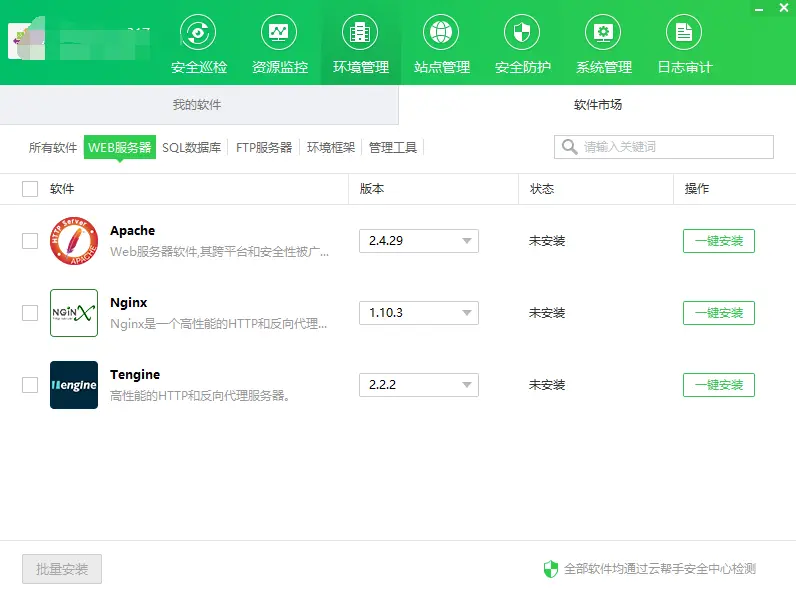
Task: Select the SQL数据库 category filter
Action: coord(191,148)
